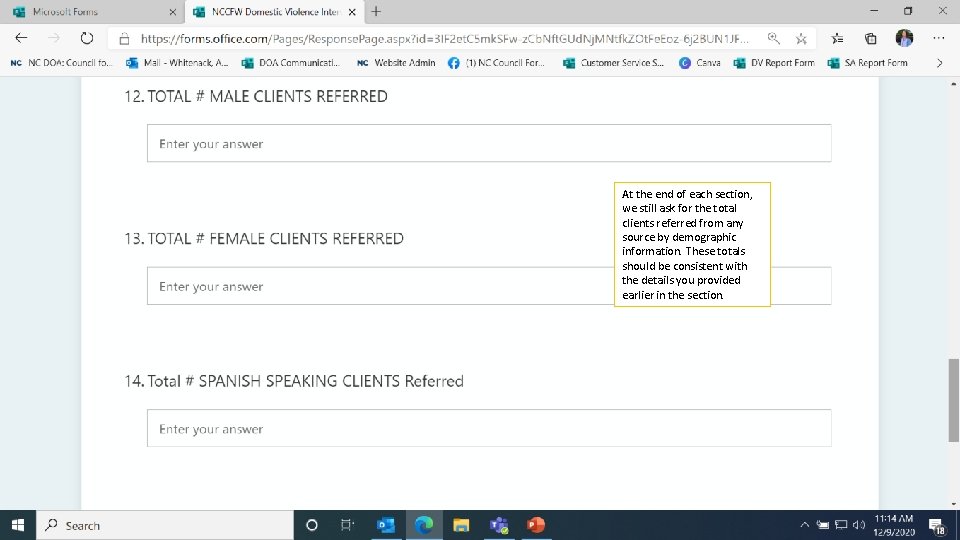Click the page vertical scrollbar thumb
Image resolution: width=960 pixels, height=540 pixels.
953,400
